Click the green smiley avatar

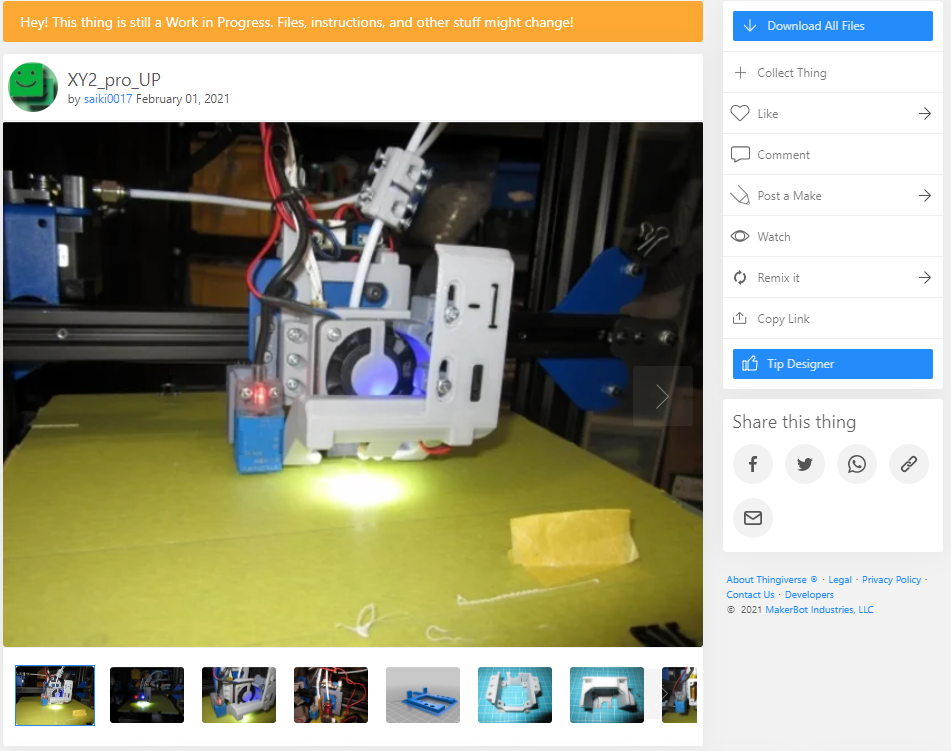[x=33, y=87]
